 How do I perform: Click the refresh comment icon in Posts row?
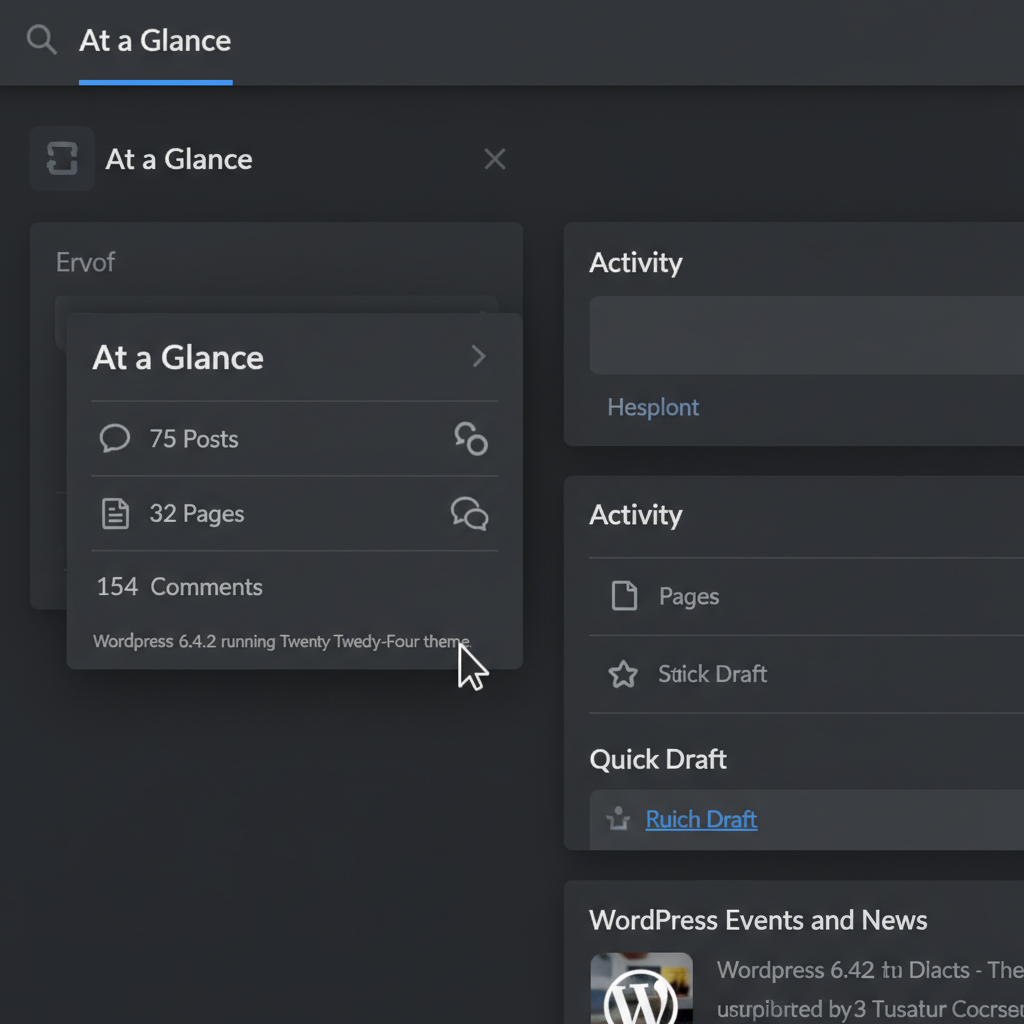(x=471, y=439)
